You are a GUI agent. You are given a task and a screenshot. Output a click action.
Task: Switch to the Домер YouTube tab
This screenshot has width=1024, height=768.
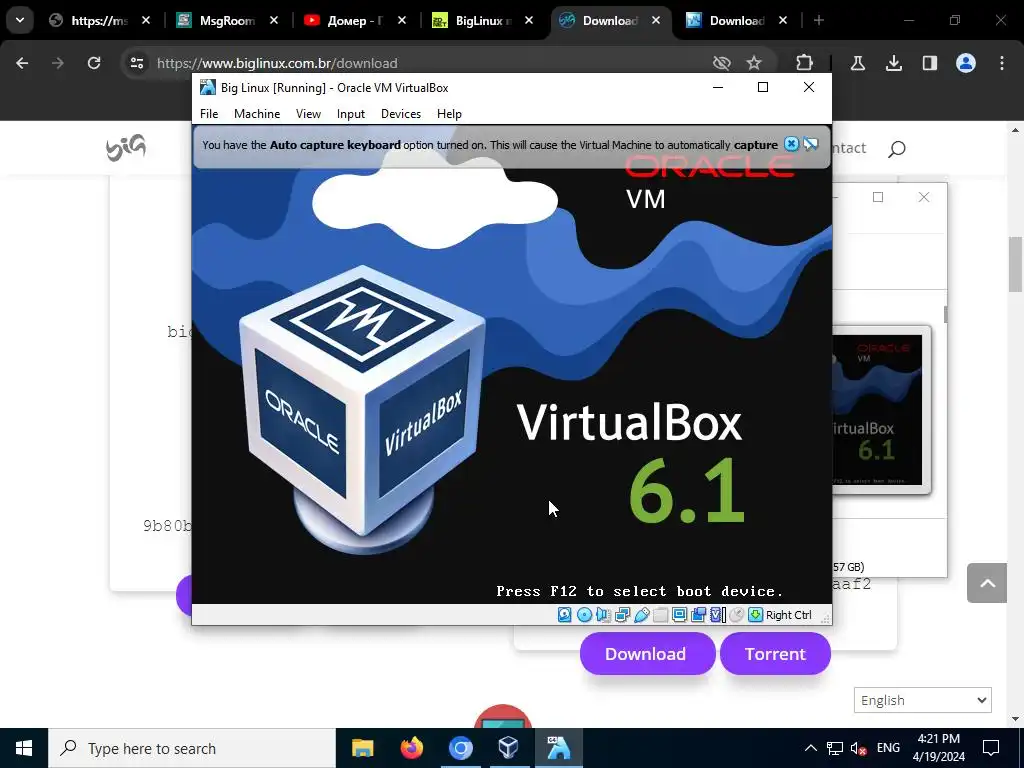355,21
